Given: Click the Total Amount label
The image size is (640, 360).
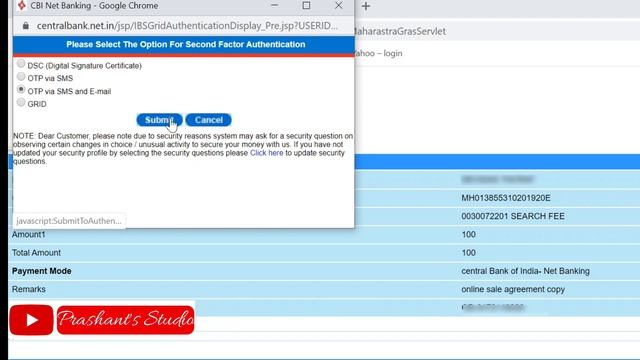Looking at the screenshot, I should pyautogui.click(x=36, y=253).
